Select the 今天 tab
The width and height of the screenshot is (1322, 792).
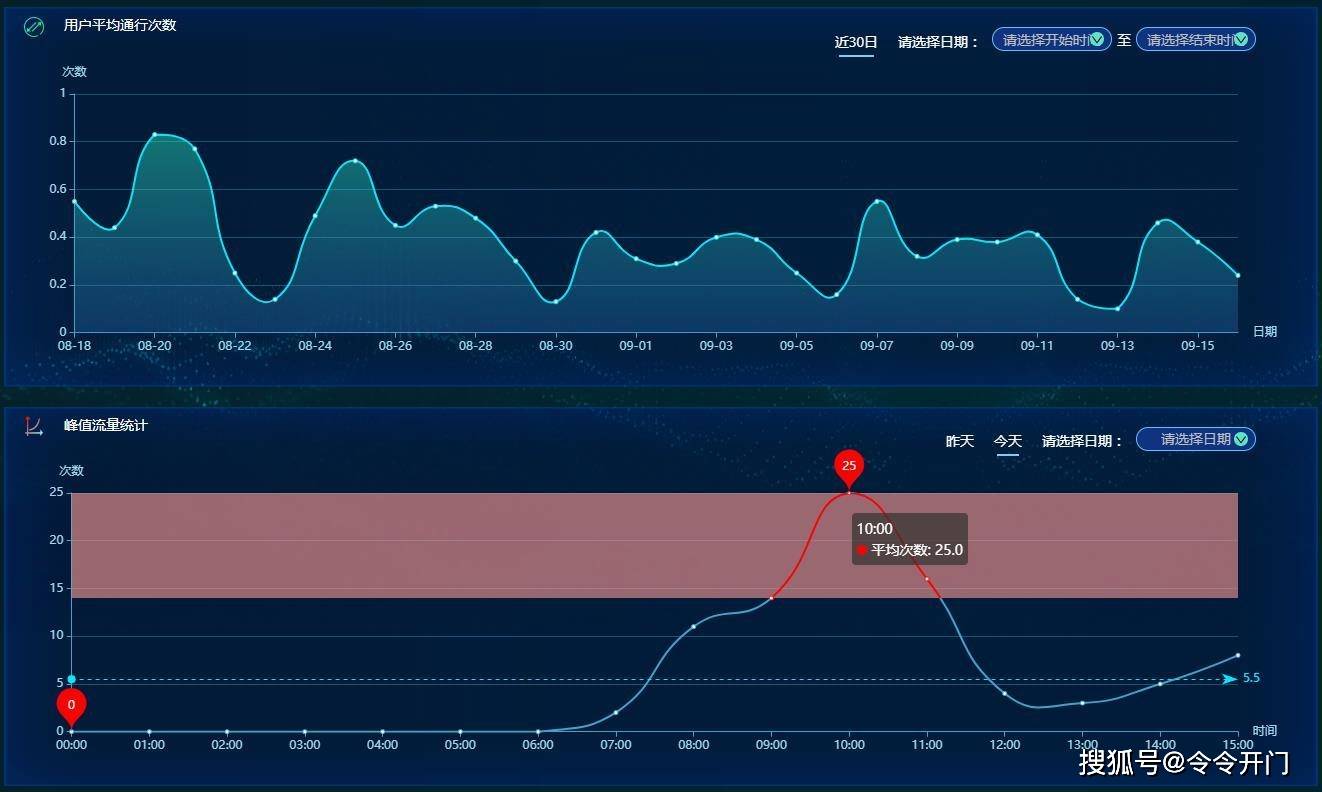pyautogui.click(x=1007, y=441)
